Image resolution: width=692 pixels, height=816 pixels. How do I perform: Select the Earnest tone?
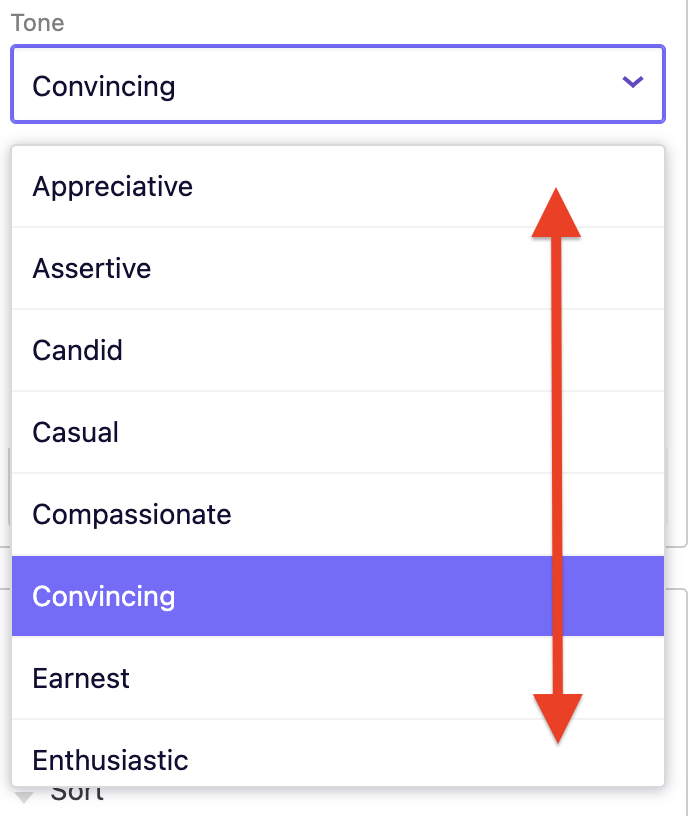click(x=80, y=678)
